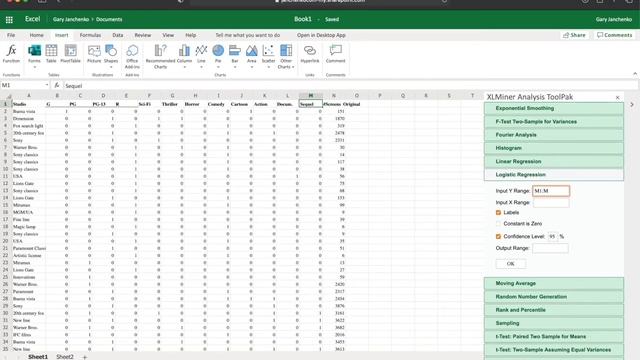Viewport: 640px width, 360px height.
Task: Insert an Area chart
Action: tap(251, 56)
